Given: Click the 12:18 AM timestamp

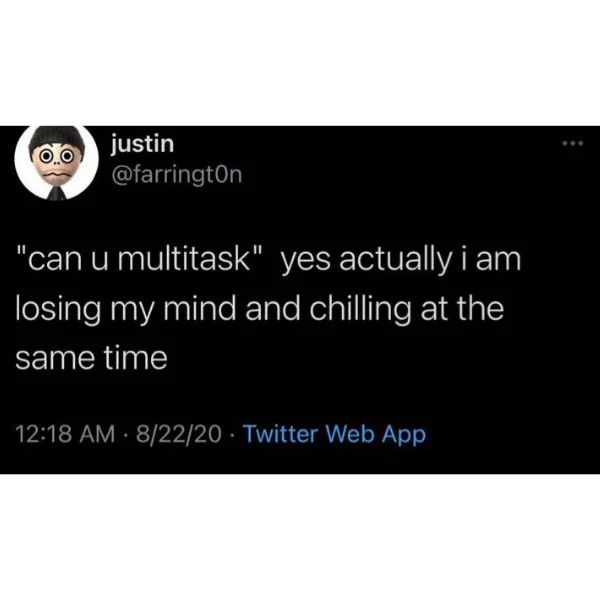Looking at the screenshot, I should point(65,434).
